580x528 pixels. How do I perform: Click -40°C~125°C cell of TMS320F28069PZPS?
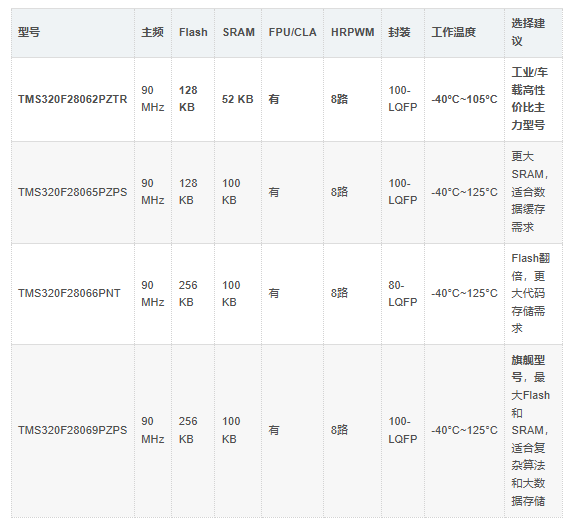pos(464,430)
